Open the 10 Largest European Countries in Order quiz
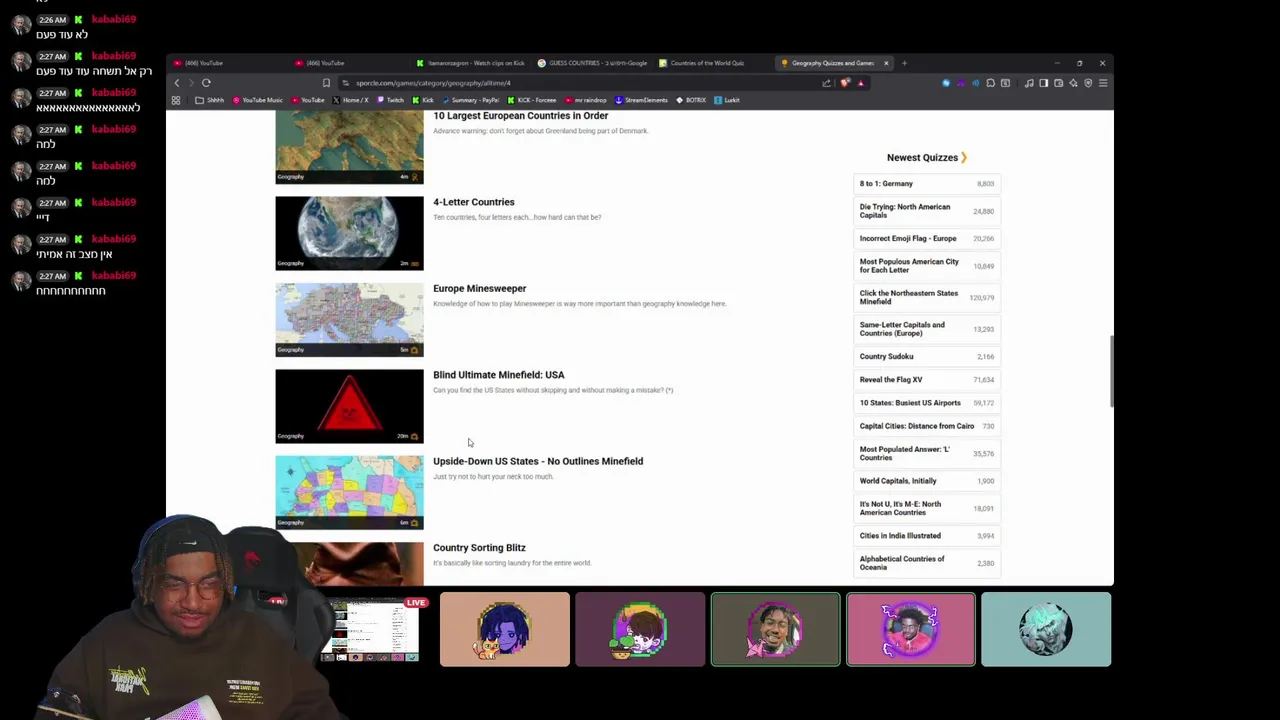This screenshot has width=1280, height=720. 520,116
